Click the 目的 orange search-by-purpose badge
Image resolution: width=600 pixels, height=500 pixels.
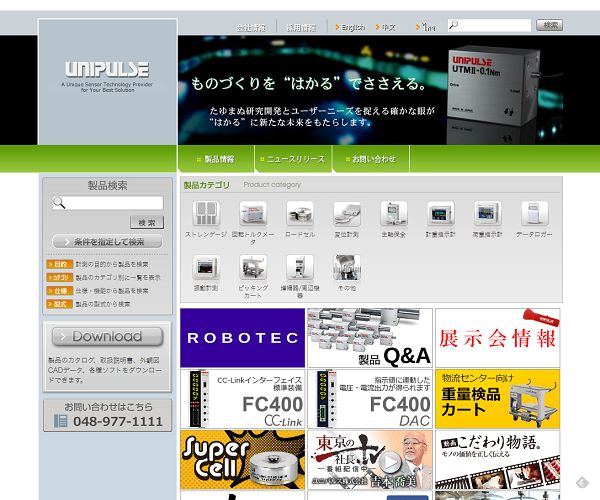click(59, 264)
